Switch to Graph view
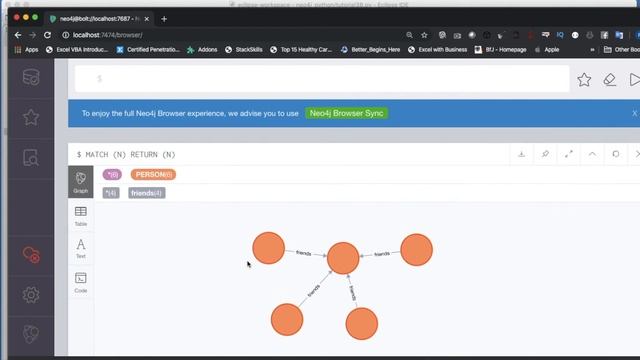Screen dimensions: 640x360 (x=81, y=182)
